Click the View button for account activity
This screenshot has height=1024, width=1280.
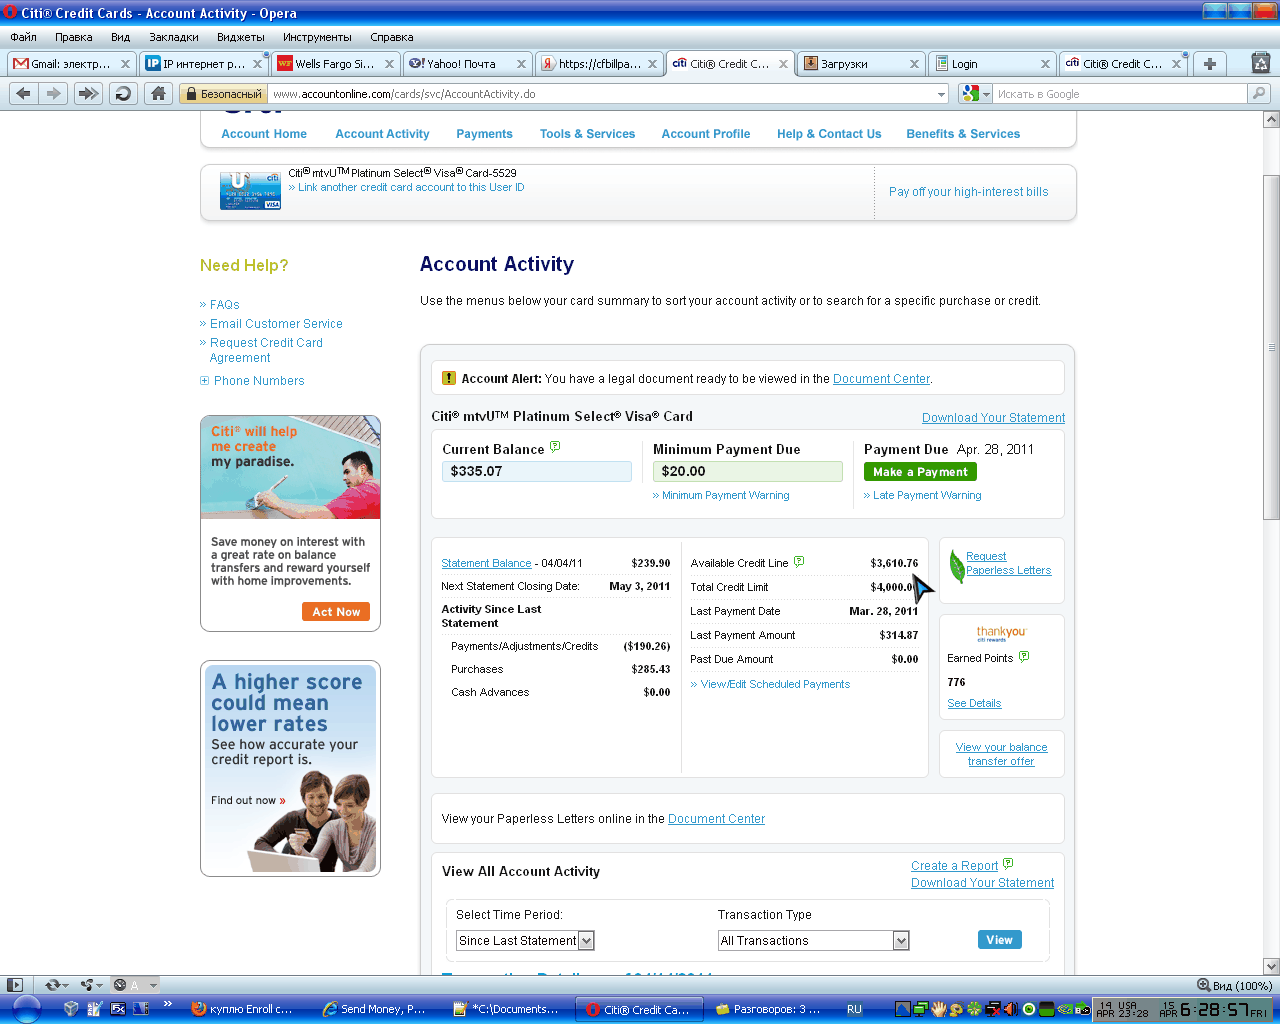point(1000,940)
